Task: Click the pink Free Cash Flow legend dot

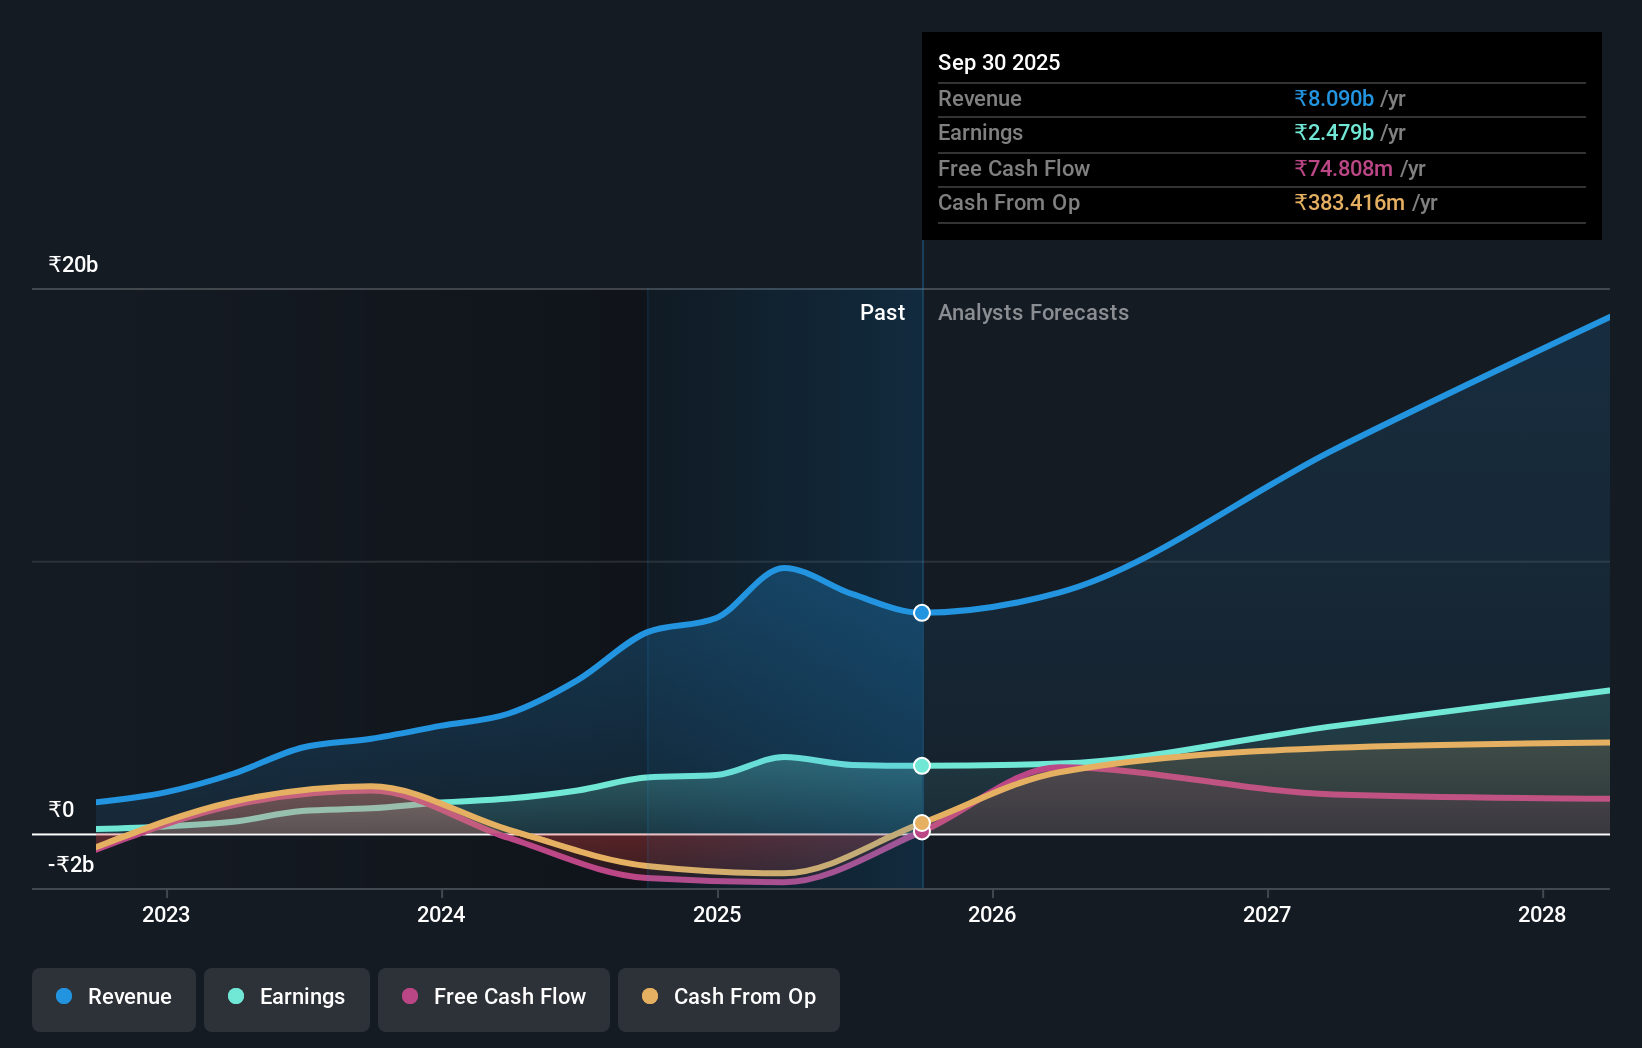Action: pos(409,997)
